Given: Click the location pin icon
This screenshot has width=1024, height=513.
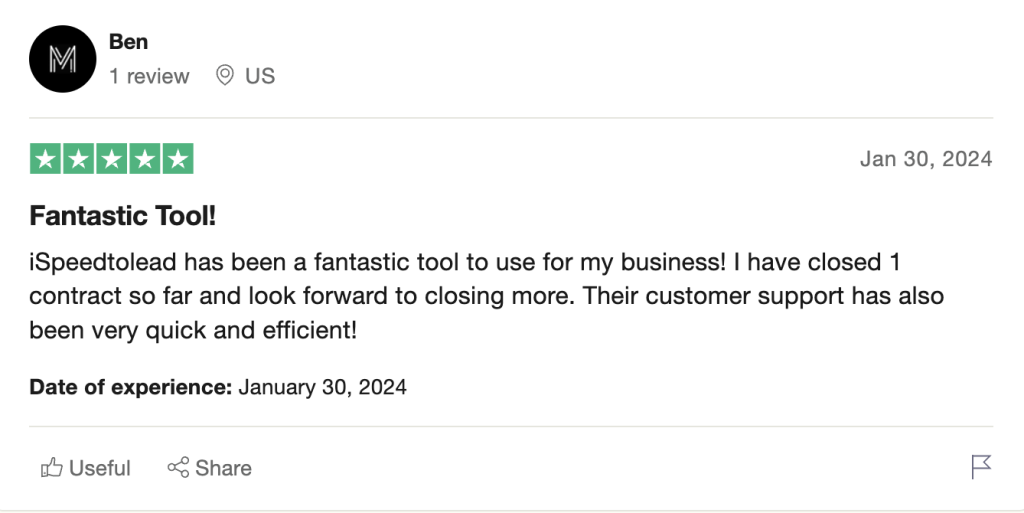Looking at the screenshot, I should pyautogui.click(x=225, y=76).
